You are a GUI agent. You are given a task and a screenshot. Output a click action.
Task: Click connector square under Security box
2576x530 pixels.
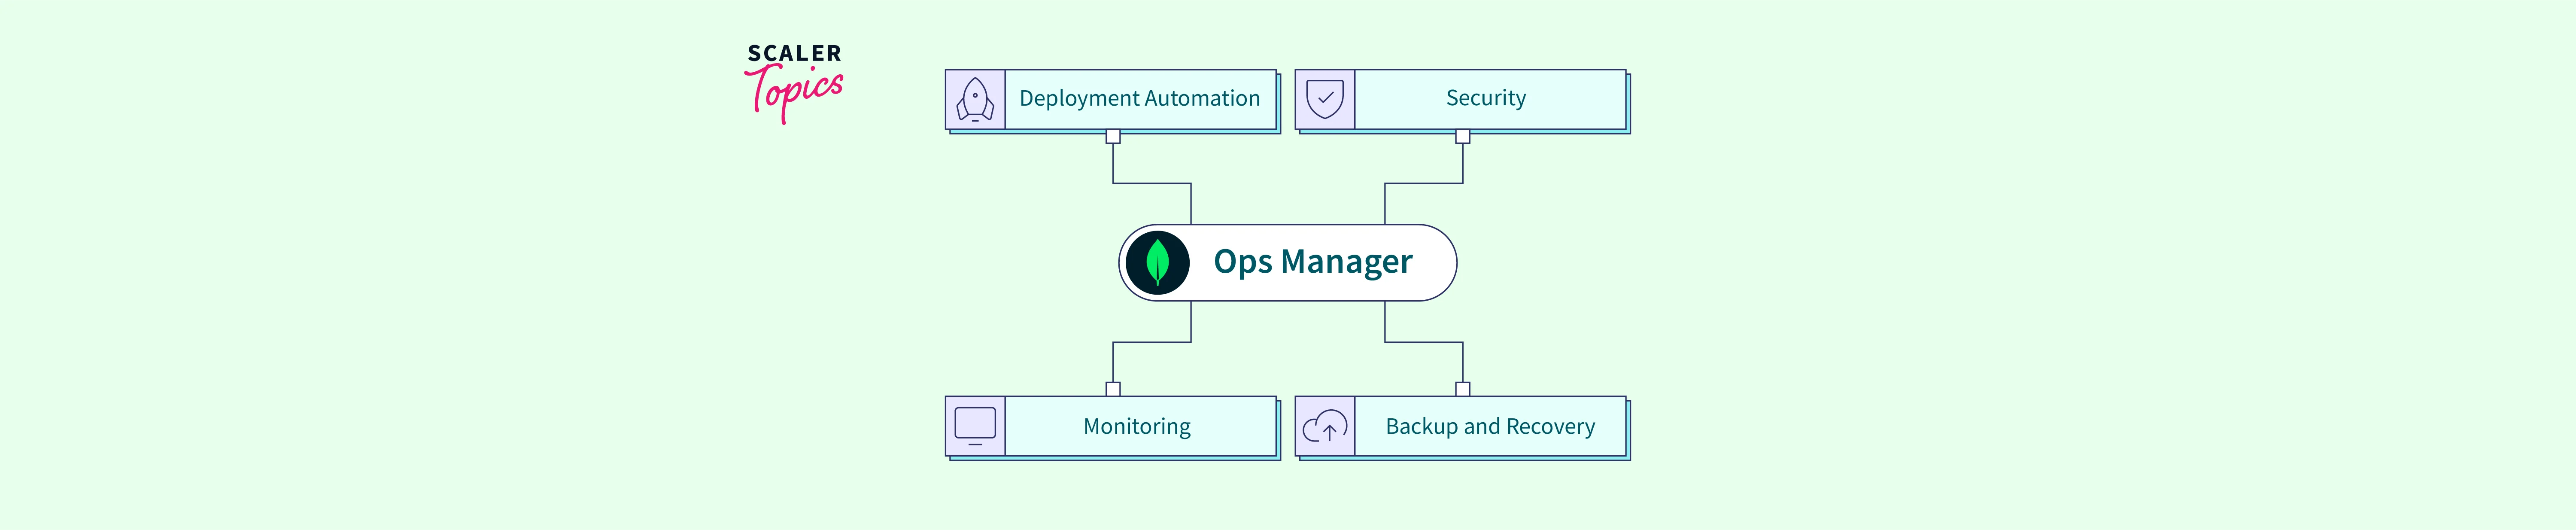(1463, 137)
